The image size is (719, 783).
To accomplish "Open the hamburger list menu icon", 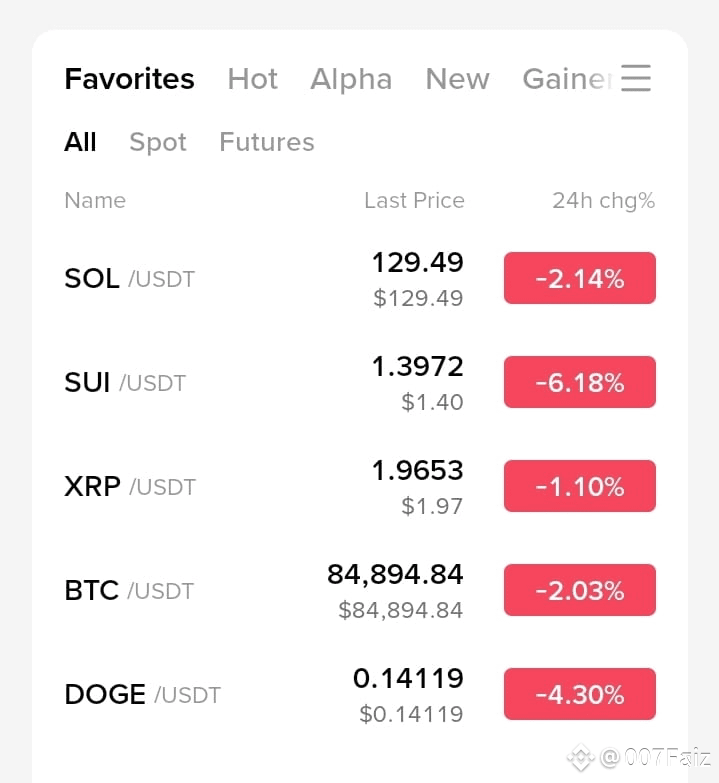I will click(636, 78).
